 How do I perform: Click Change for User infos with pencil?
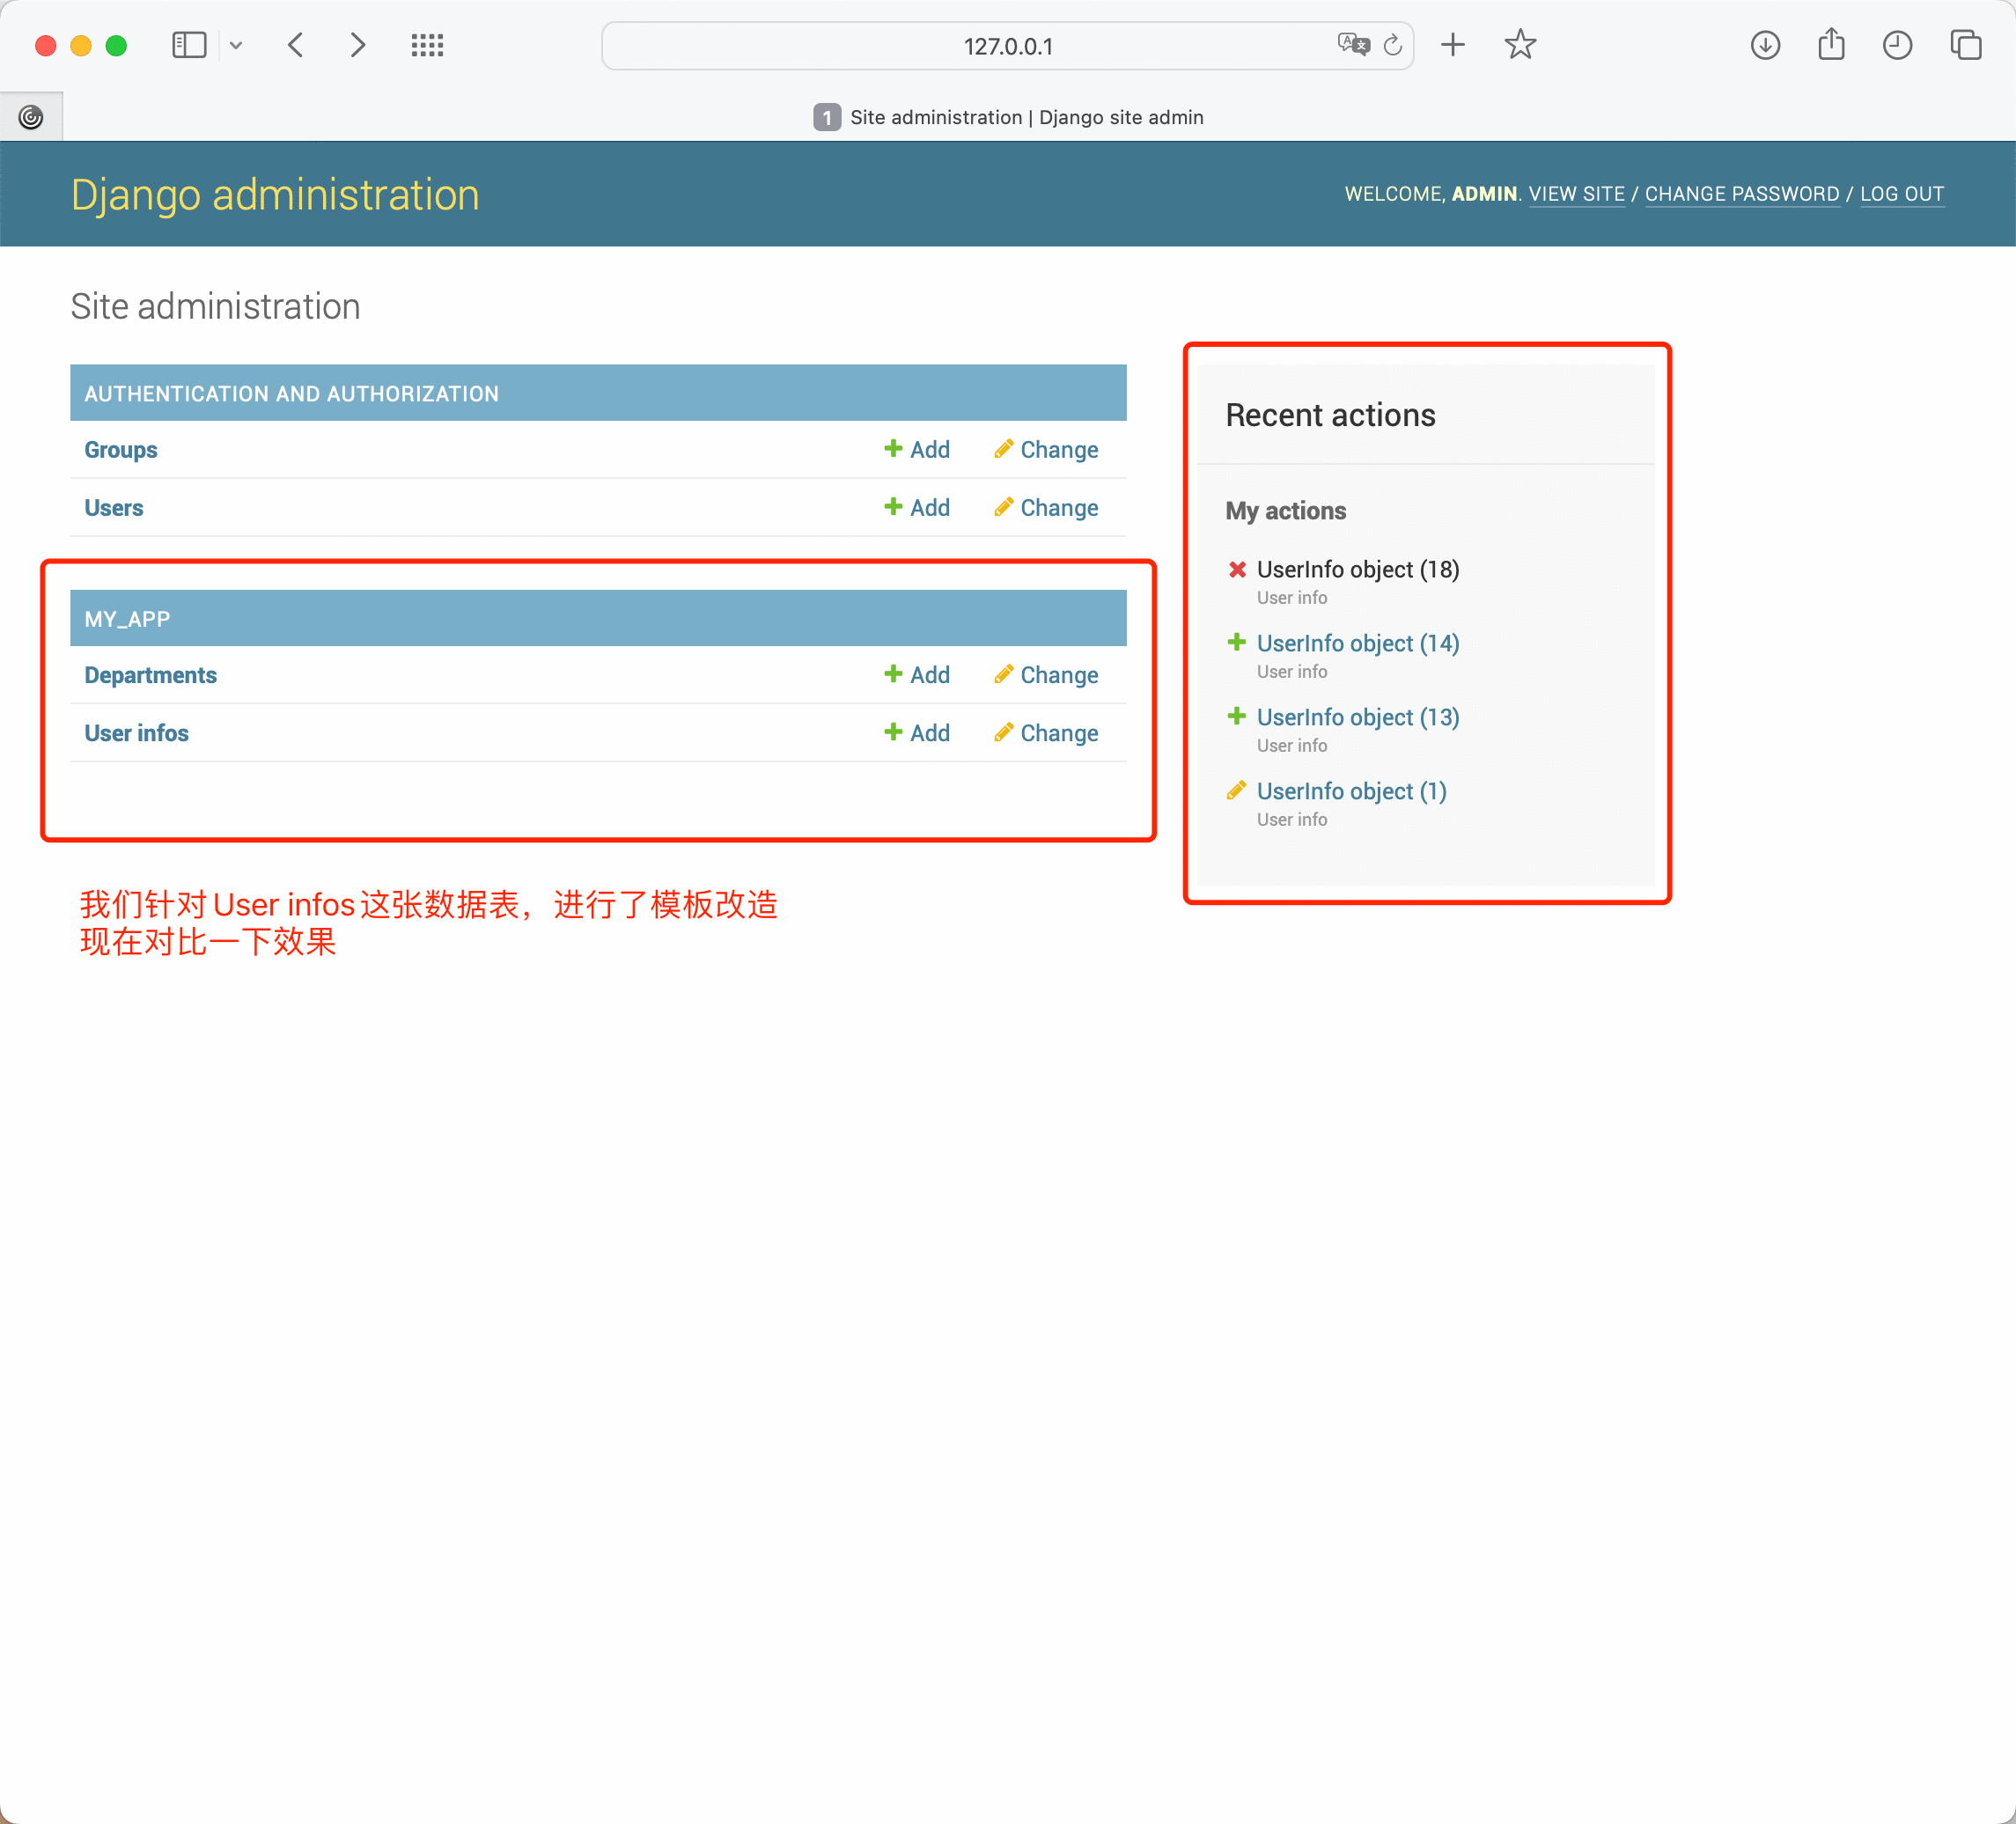1046,733
